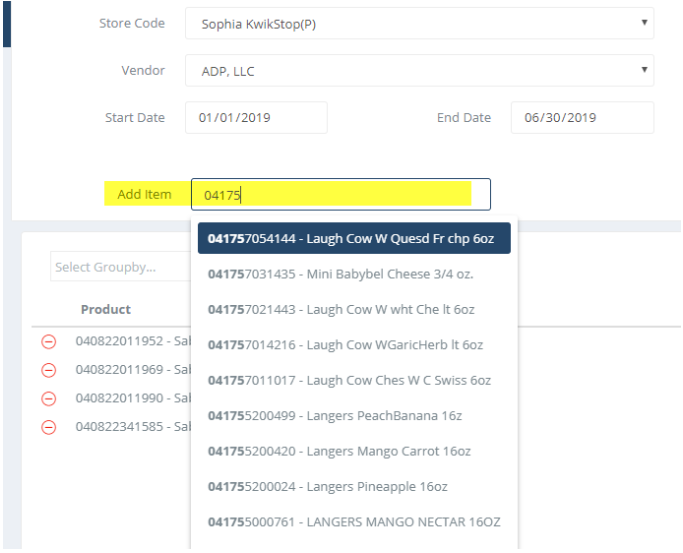Screen dimensions: 683x553
Task: Click the Store Code label
Action: (x=132, y=23)
